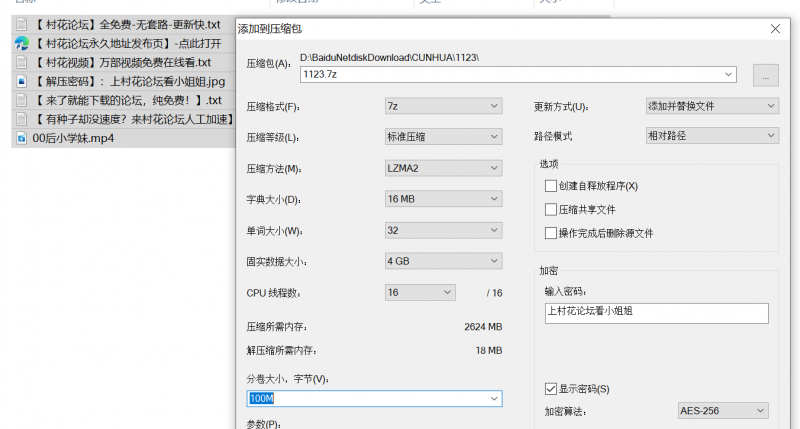Uncheck the 显示密码 checkbox
The image size is (800, 429).
551,388
